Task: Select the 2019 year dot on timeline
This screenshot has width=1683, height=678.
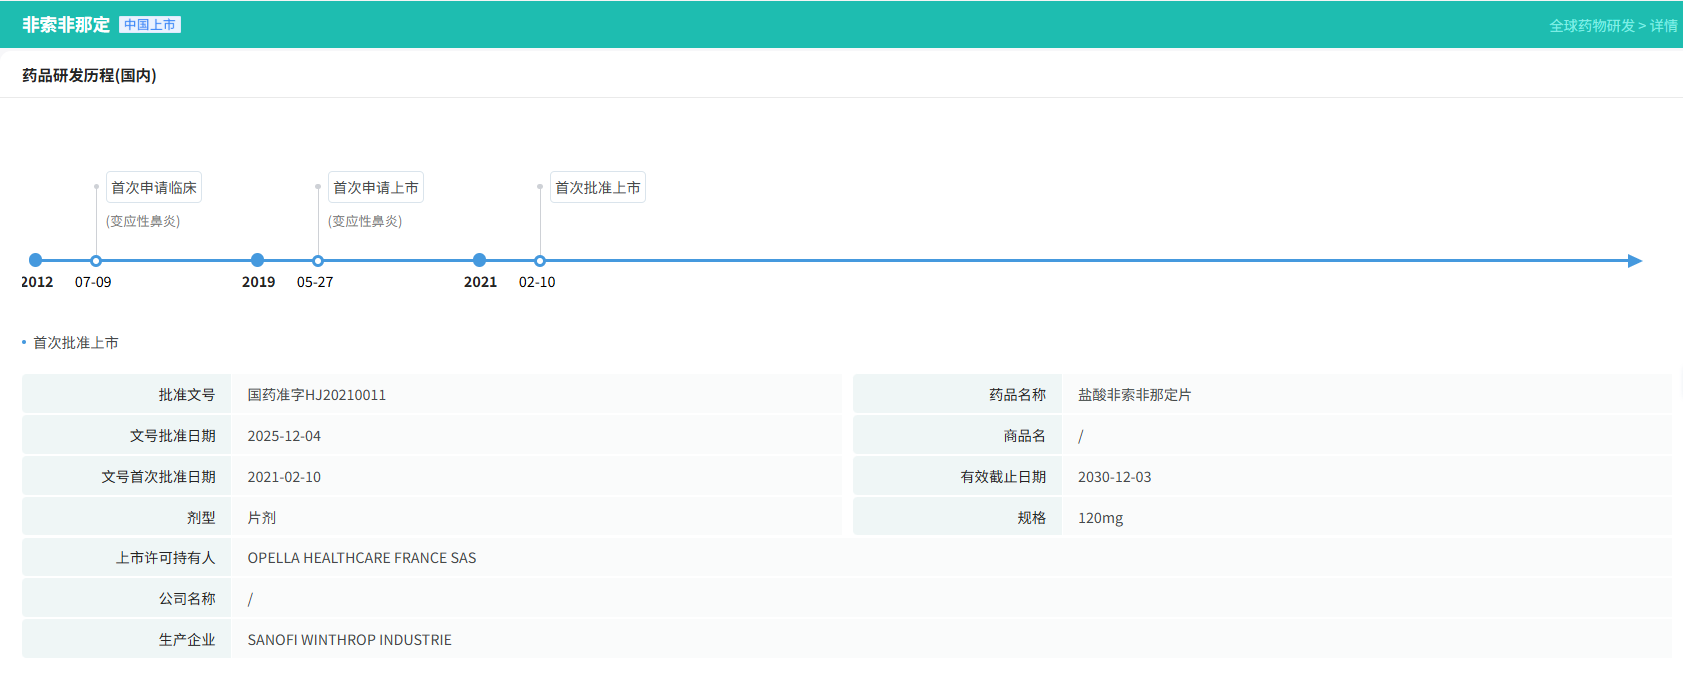Action: [x=258, y=260]
